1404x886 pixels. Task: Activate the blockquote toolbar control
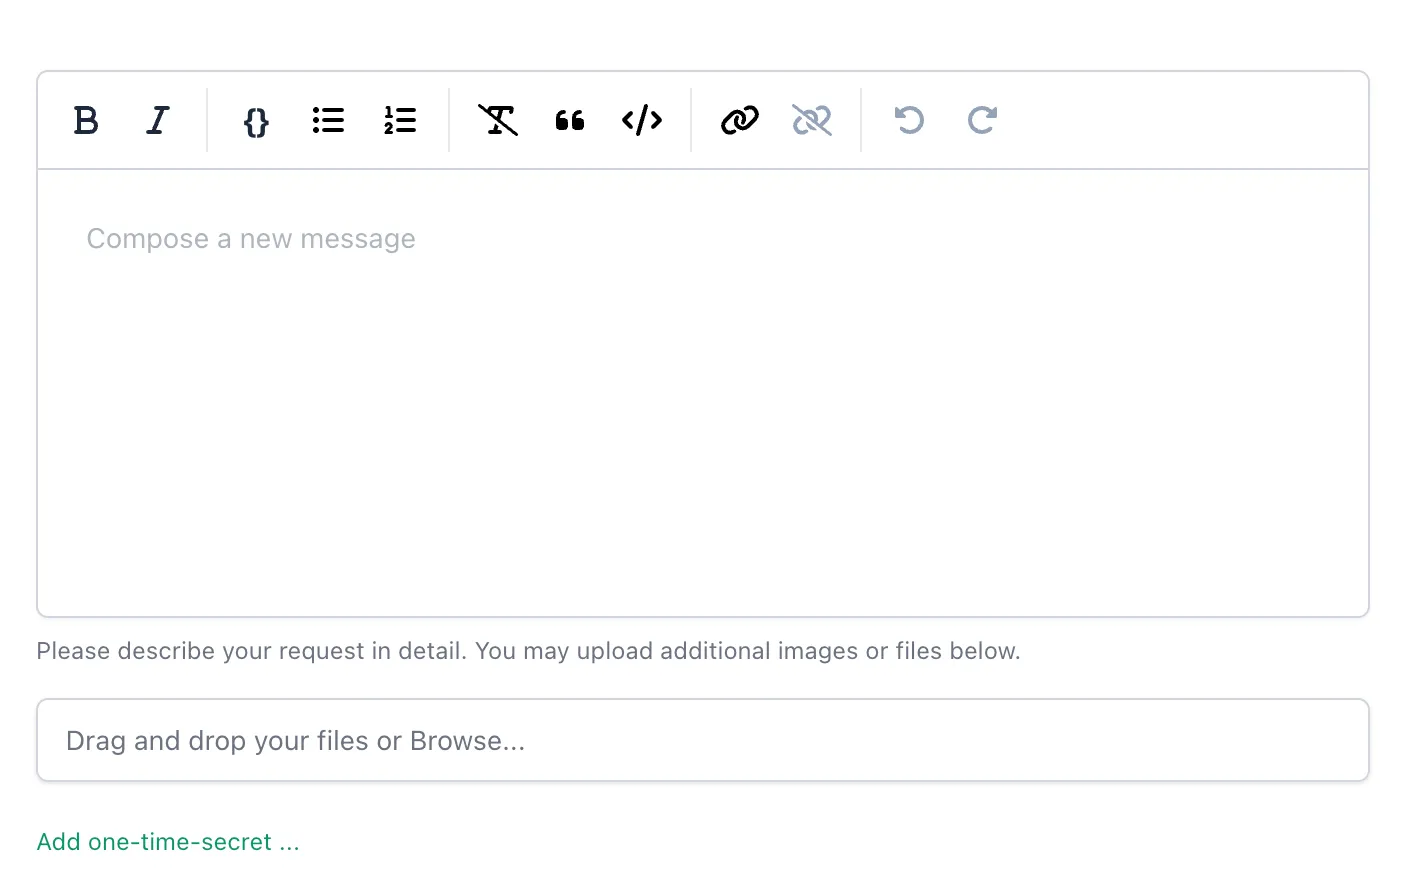(x=569, y=120)
